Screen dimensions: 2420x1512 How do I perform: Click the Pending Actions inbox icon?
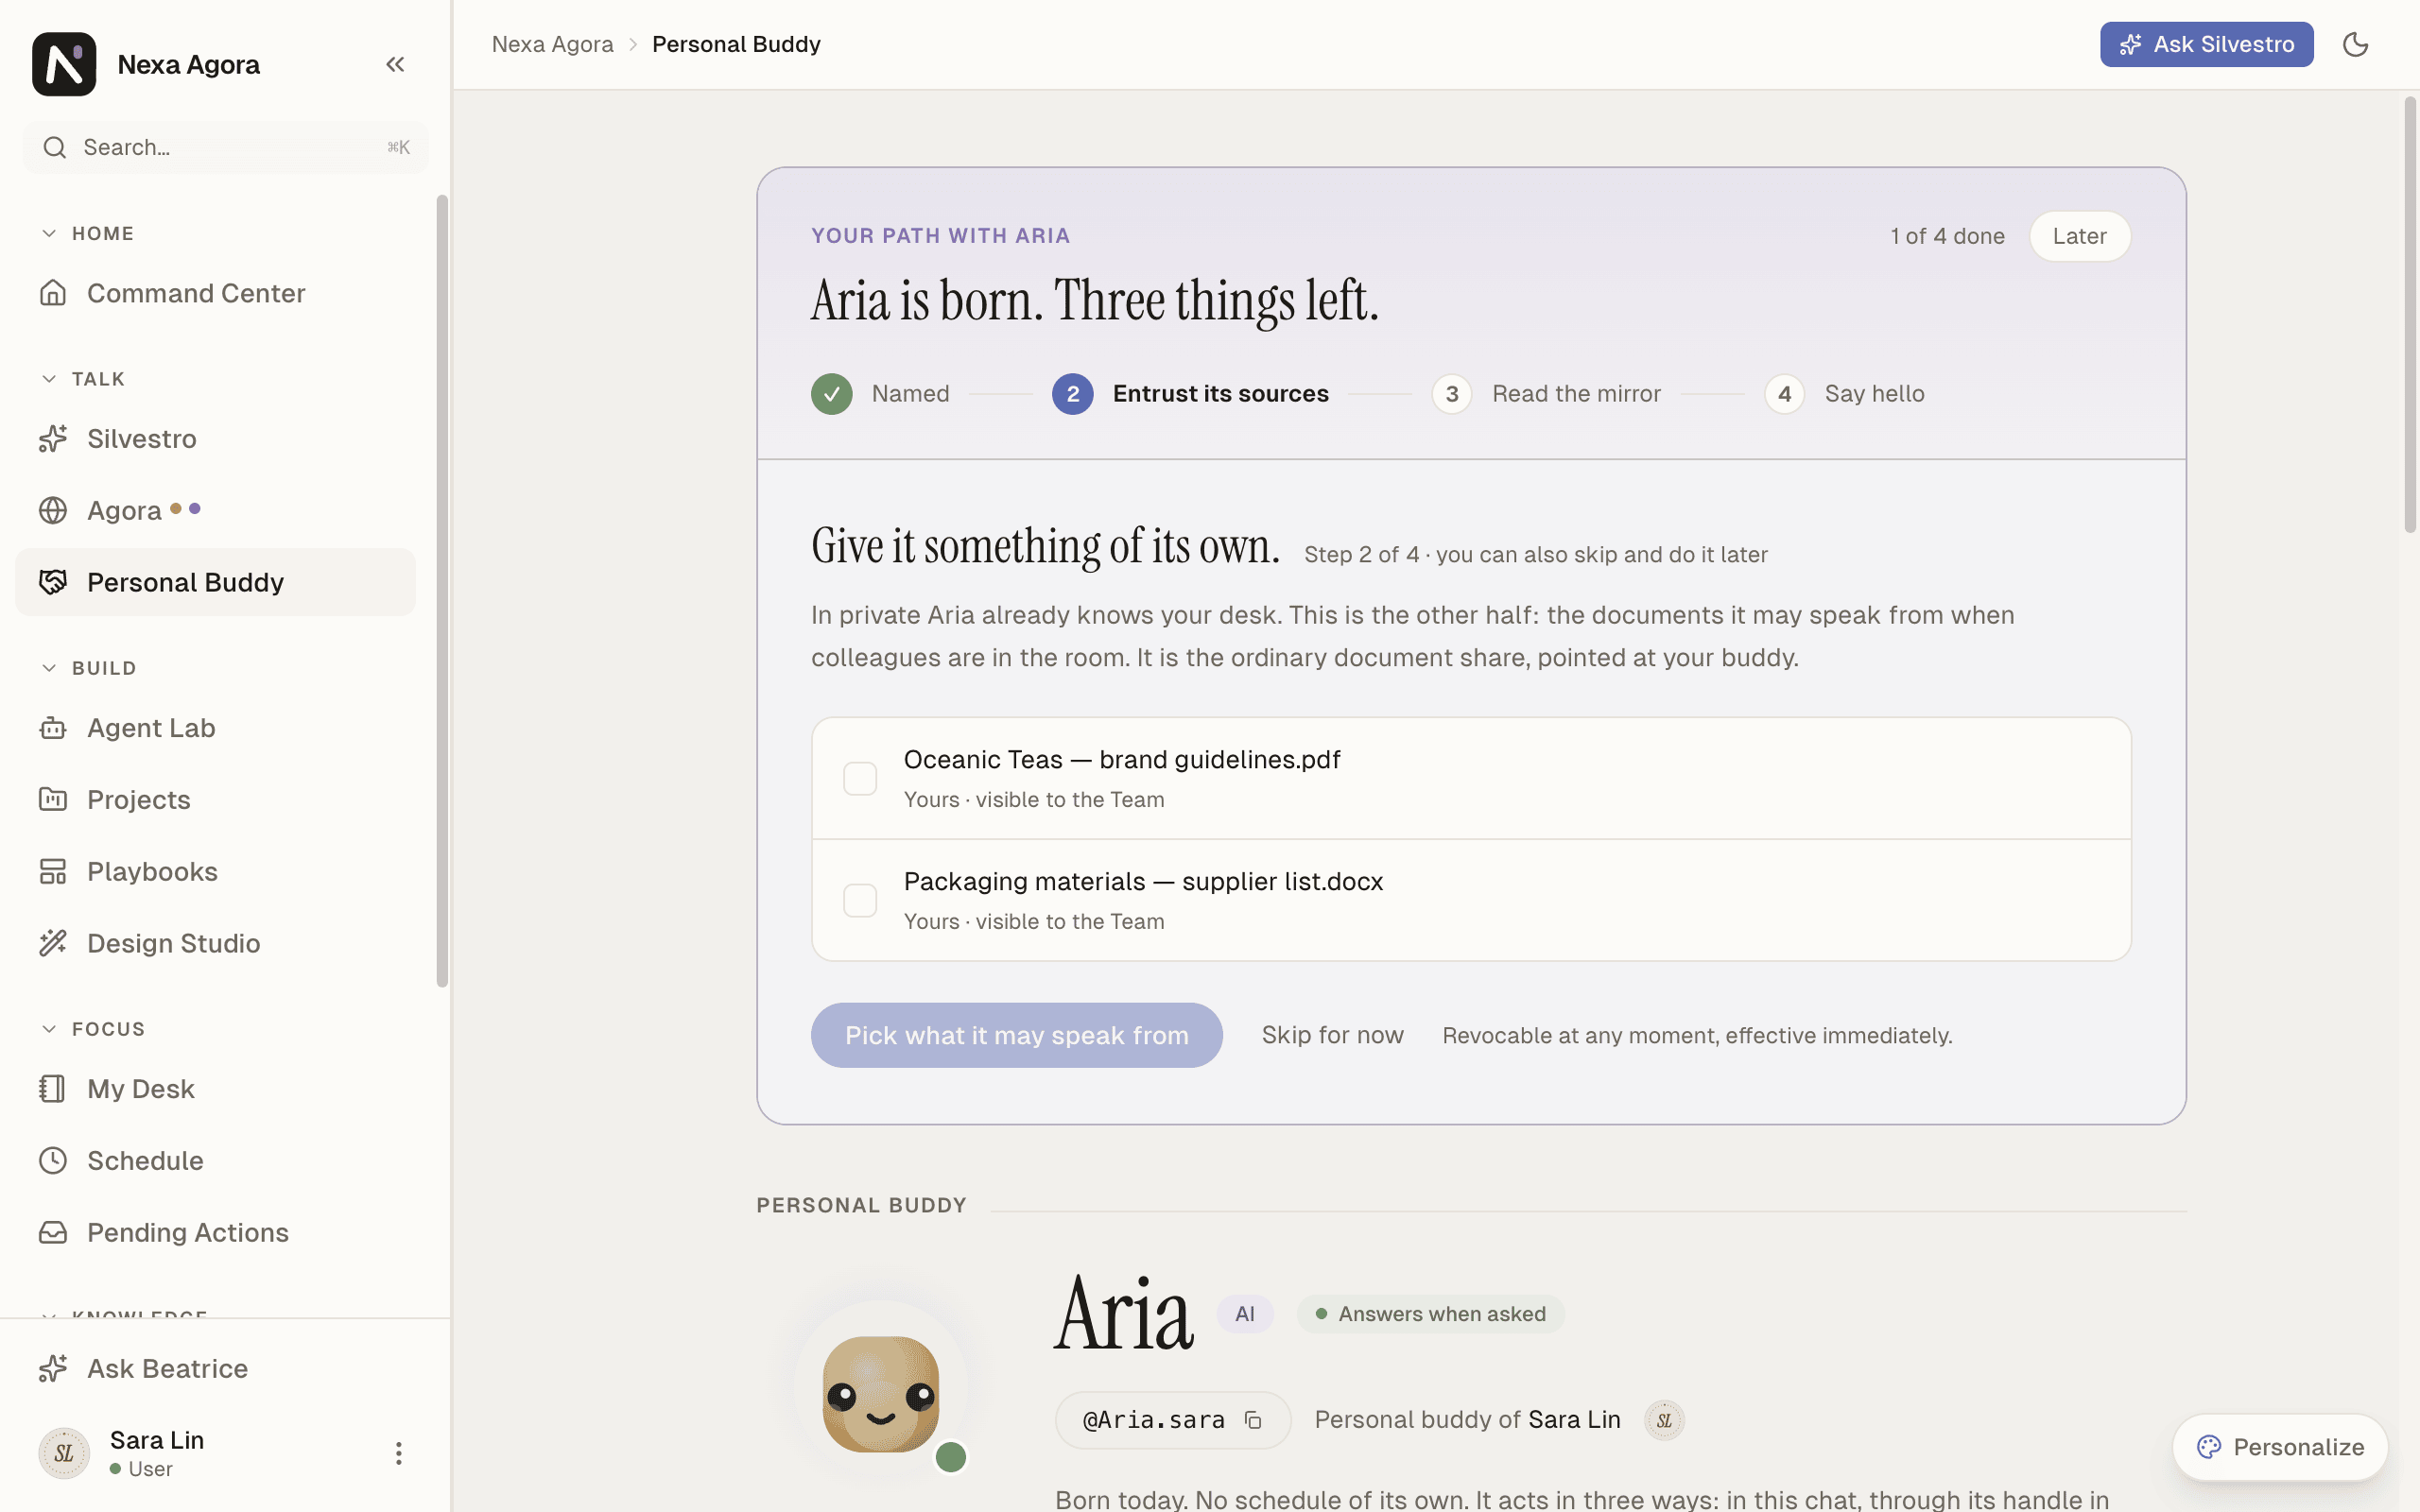(53, 1232)
